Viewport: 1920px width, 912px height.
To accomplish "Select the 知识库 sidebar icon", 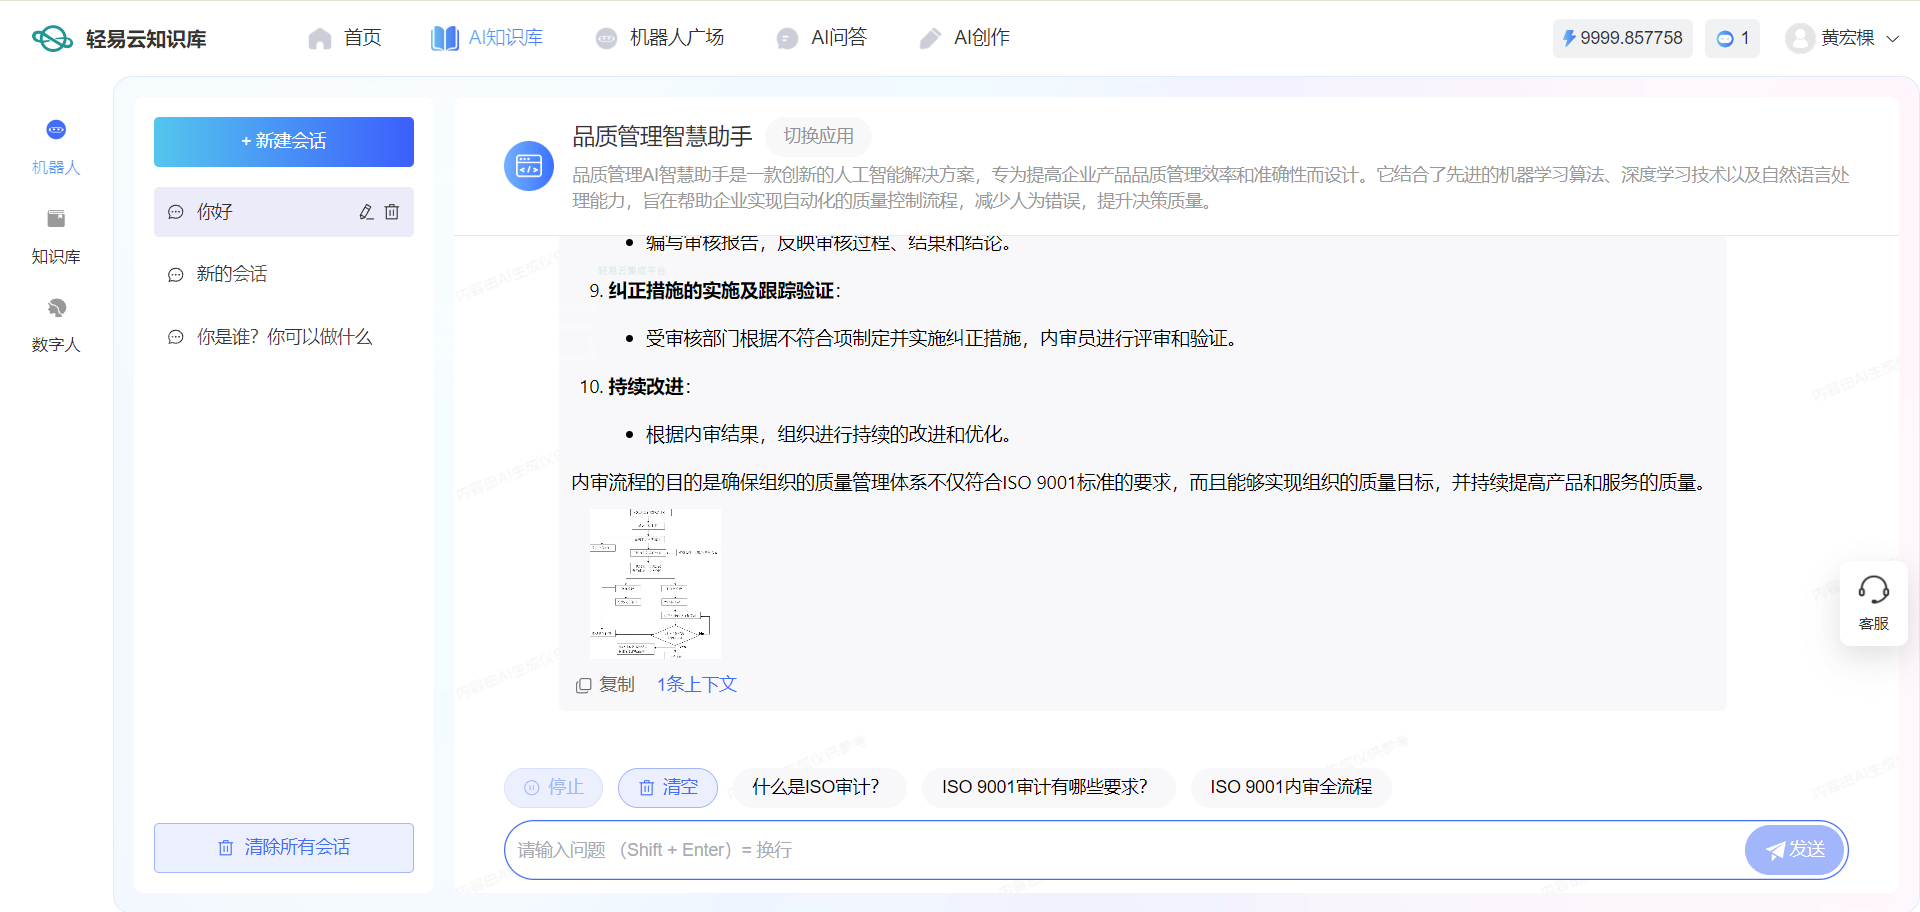I will click(56, 218).
